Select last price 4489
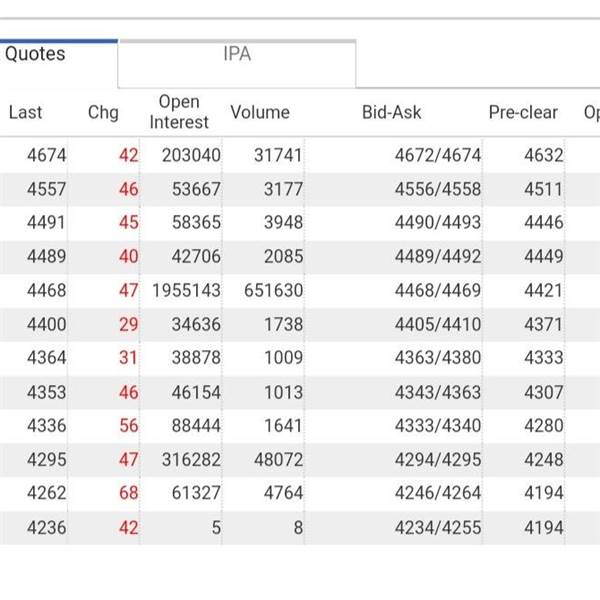Screen dimensions: 600x600 click(46, 256)
